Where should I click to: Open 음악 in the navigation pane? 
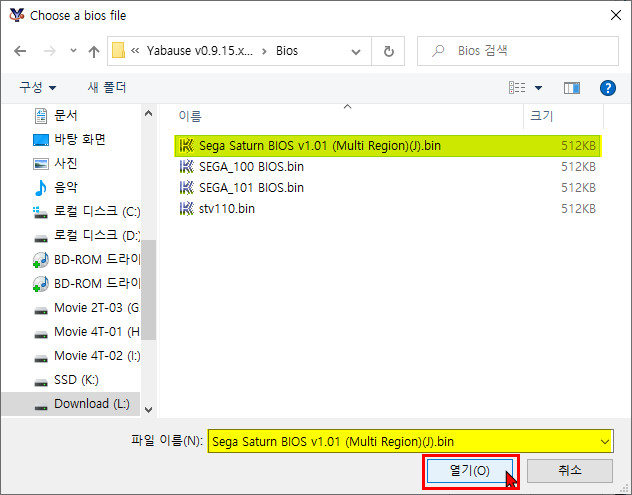66,187
